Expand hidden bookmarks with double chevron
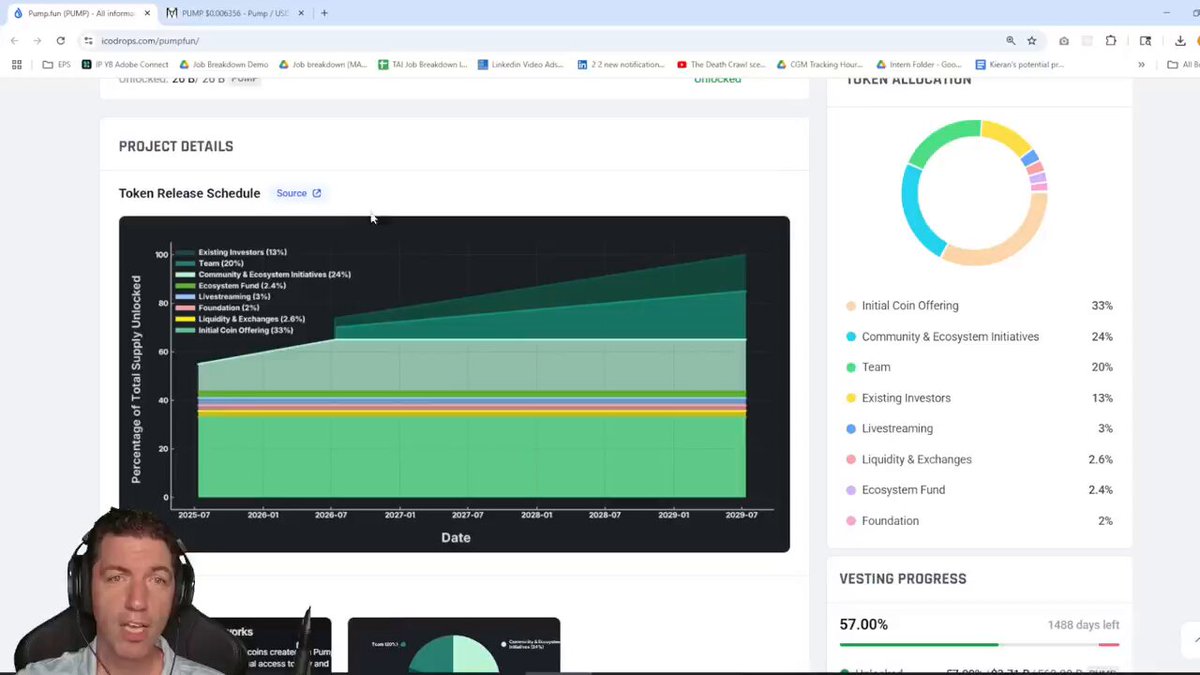 (1141, 64)
